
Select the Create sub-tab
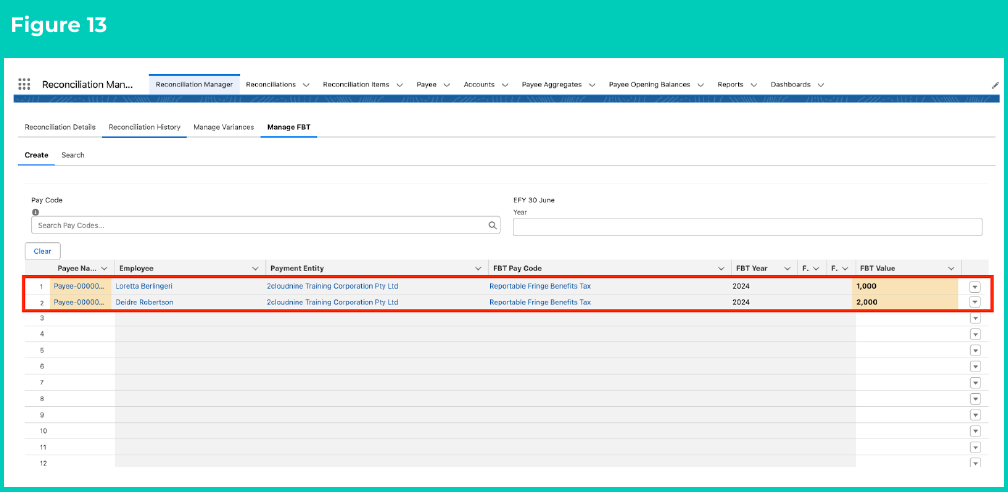[x=37, y=155]
